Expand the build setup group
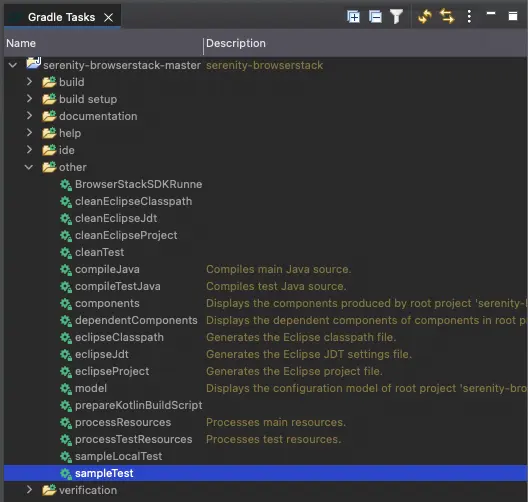 [x=29, y=98]
